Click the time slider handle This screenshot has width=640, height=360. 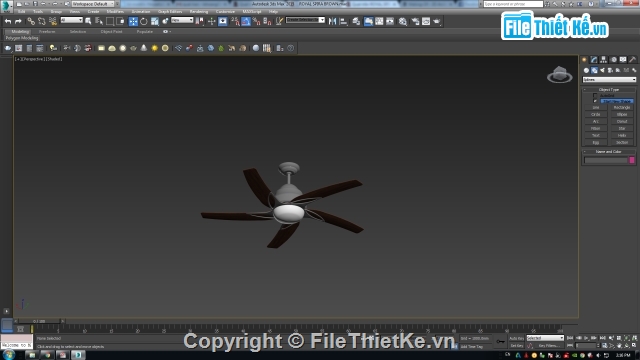point(39,321)
